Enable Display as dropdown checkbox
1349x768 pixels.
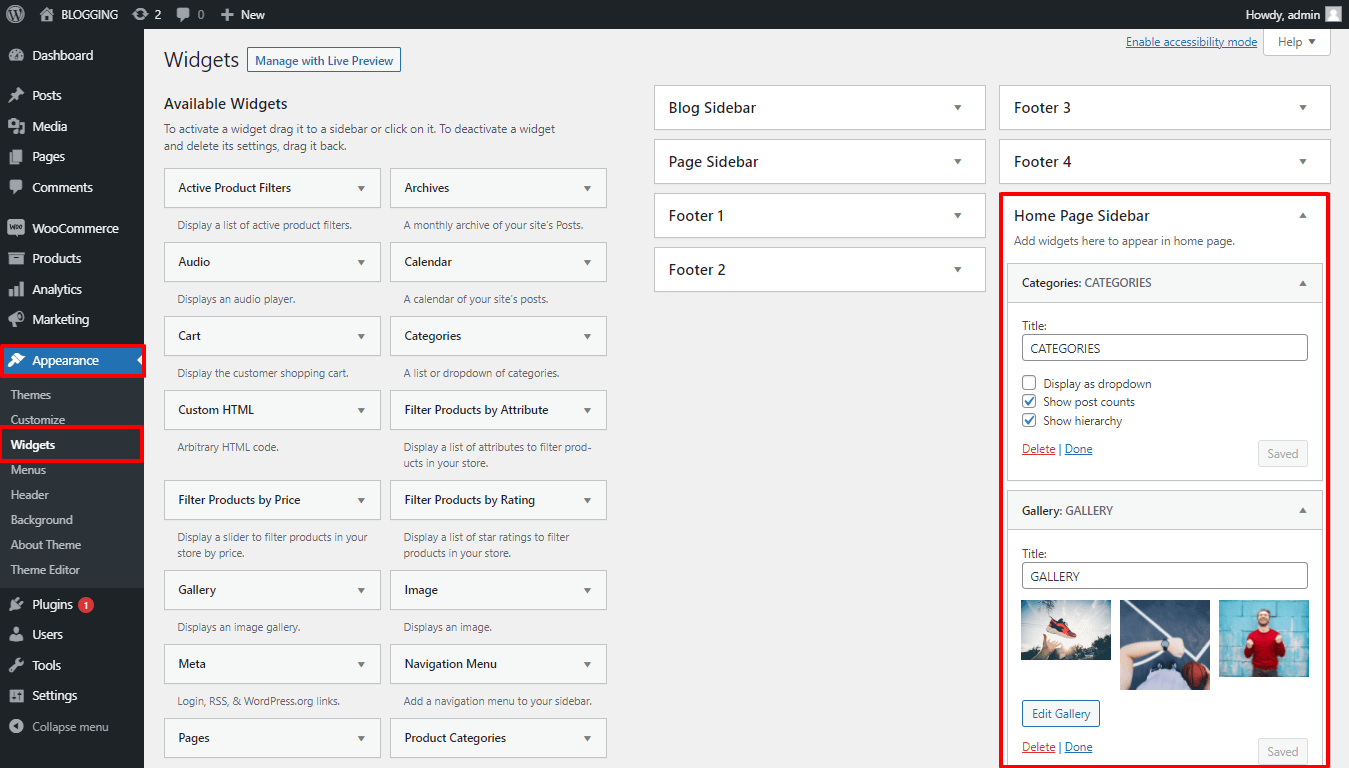click(1029, 383)
